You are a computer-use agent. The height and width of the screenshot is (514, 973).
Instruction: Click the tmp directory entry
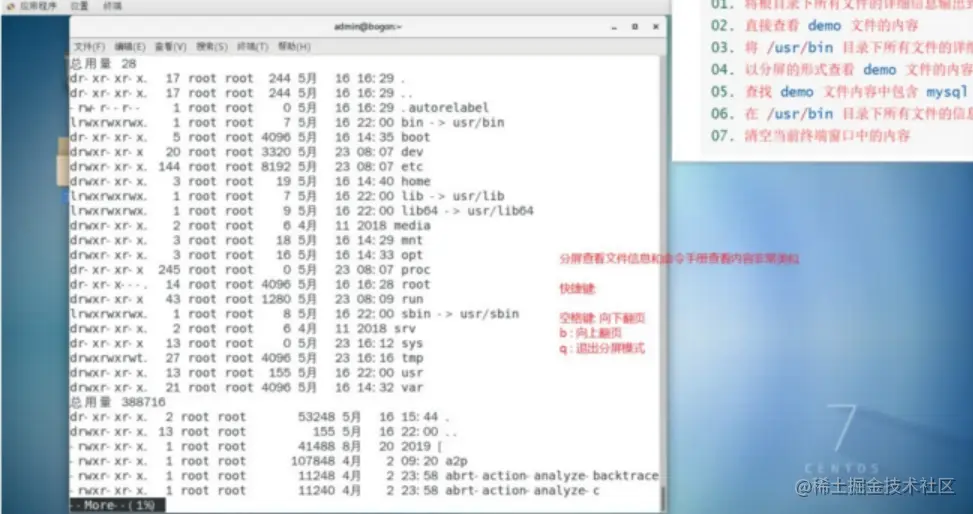click(413, 358)
